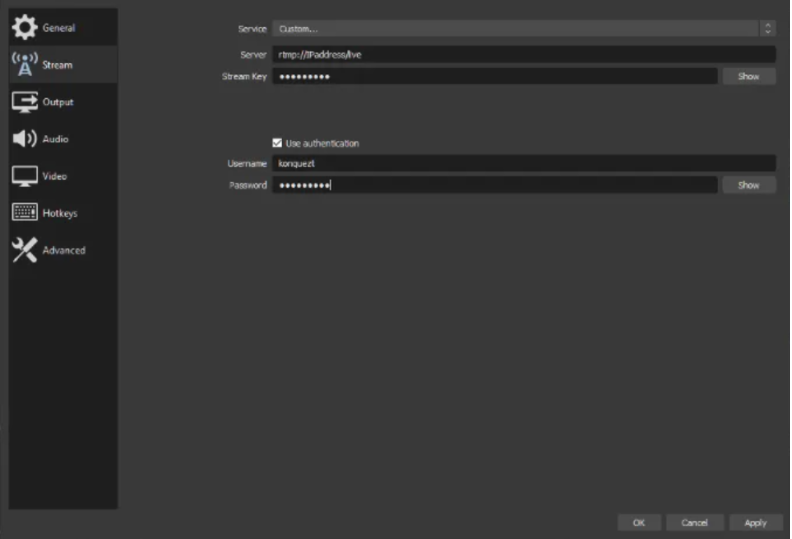
Task: Confirm settings with OK
Action: (639, 522)
